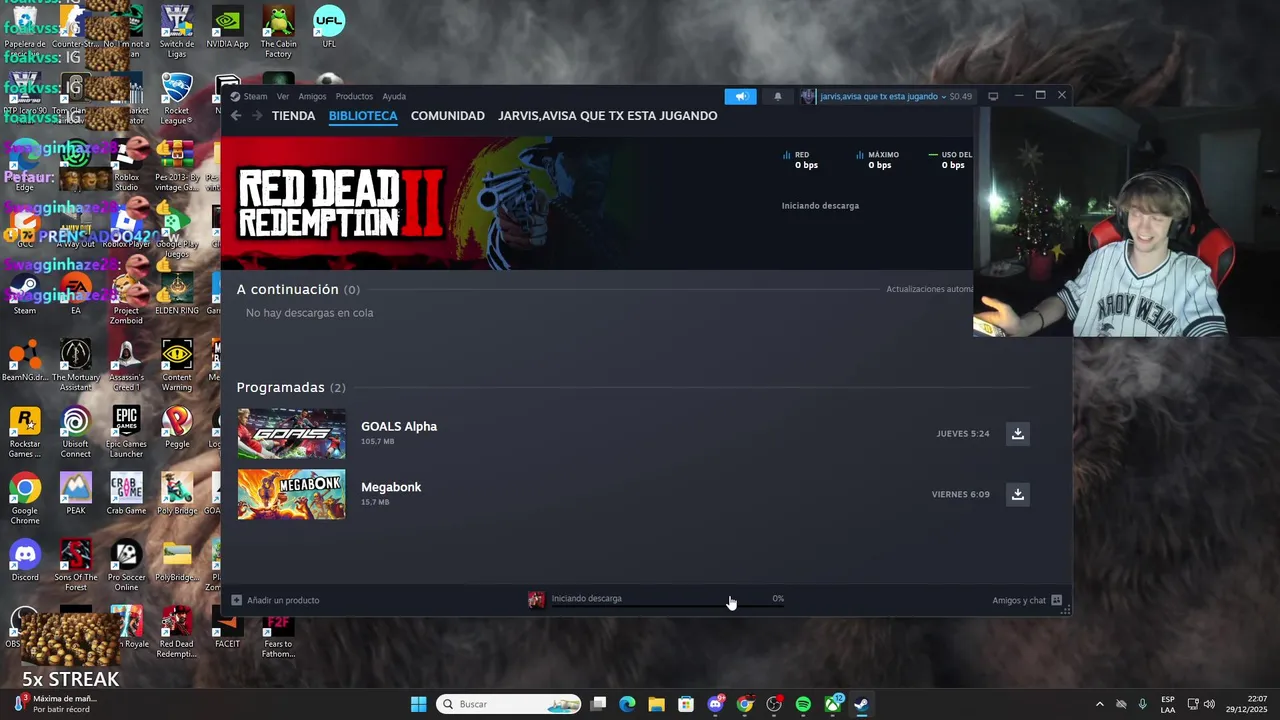
Task: Open the ELDEN RING desktop shortcut
Action: pos(177,294)
